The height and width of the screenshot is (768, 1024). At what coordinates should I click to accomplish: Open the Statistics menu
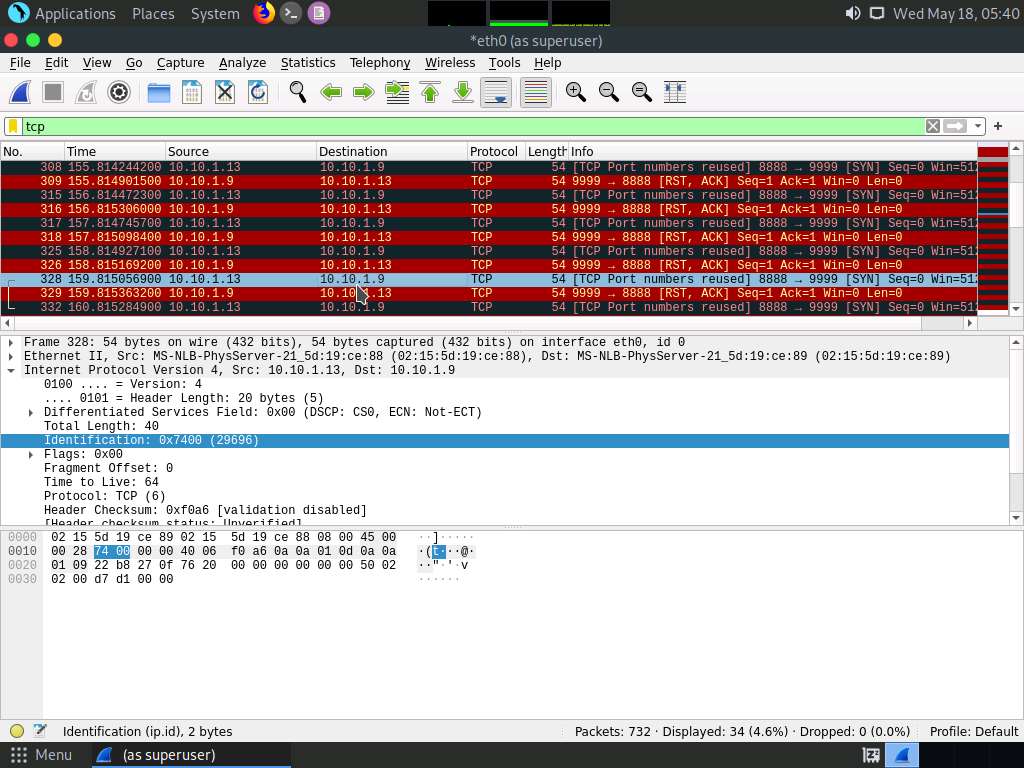point(307,62)
